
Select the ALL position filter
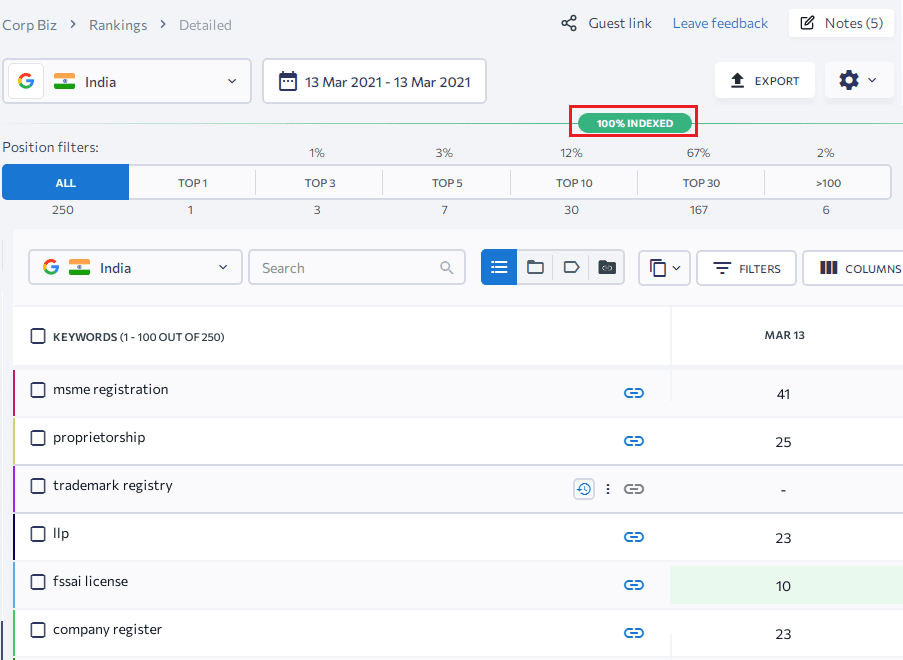[66, 183]
